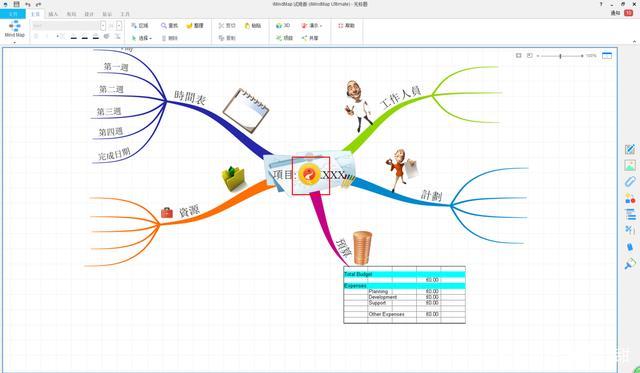Screen dimensions: 640x373
Task: Open the snippets scissors sidebar icon
Action: (x=630, y=230)
